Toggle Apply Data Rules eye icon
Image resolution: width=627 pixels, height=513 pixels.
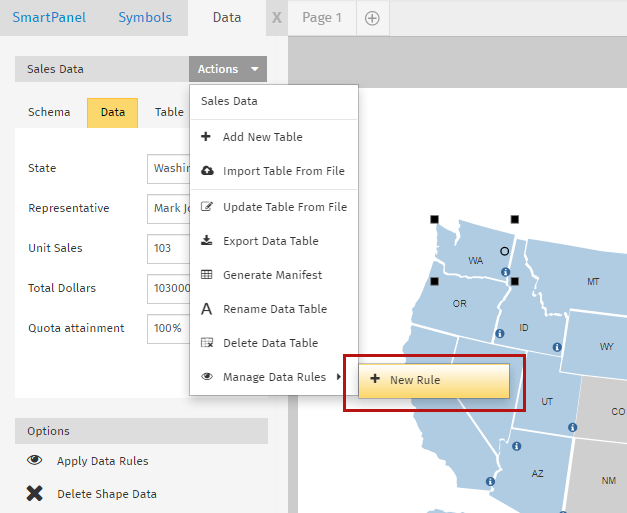click(35, 461)
